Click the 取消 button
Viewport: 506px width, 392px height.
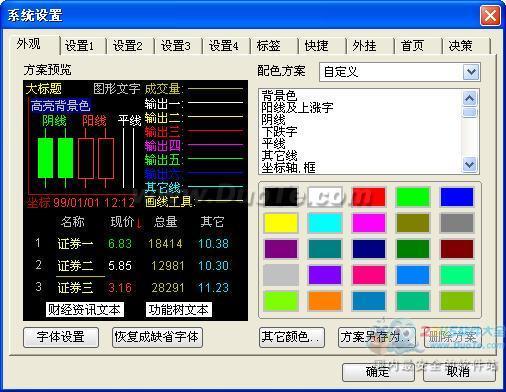point(459,372)
